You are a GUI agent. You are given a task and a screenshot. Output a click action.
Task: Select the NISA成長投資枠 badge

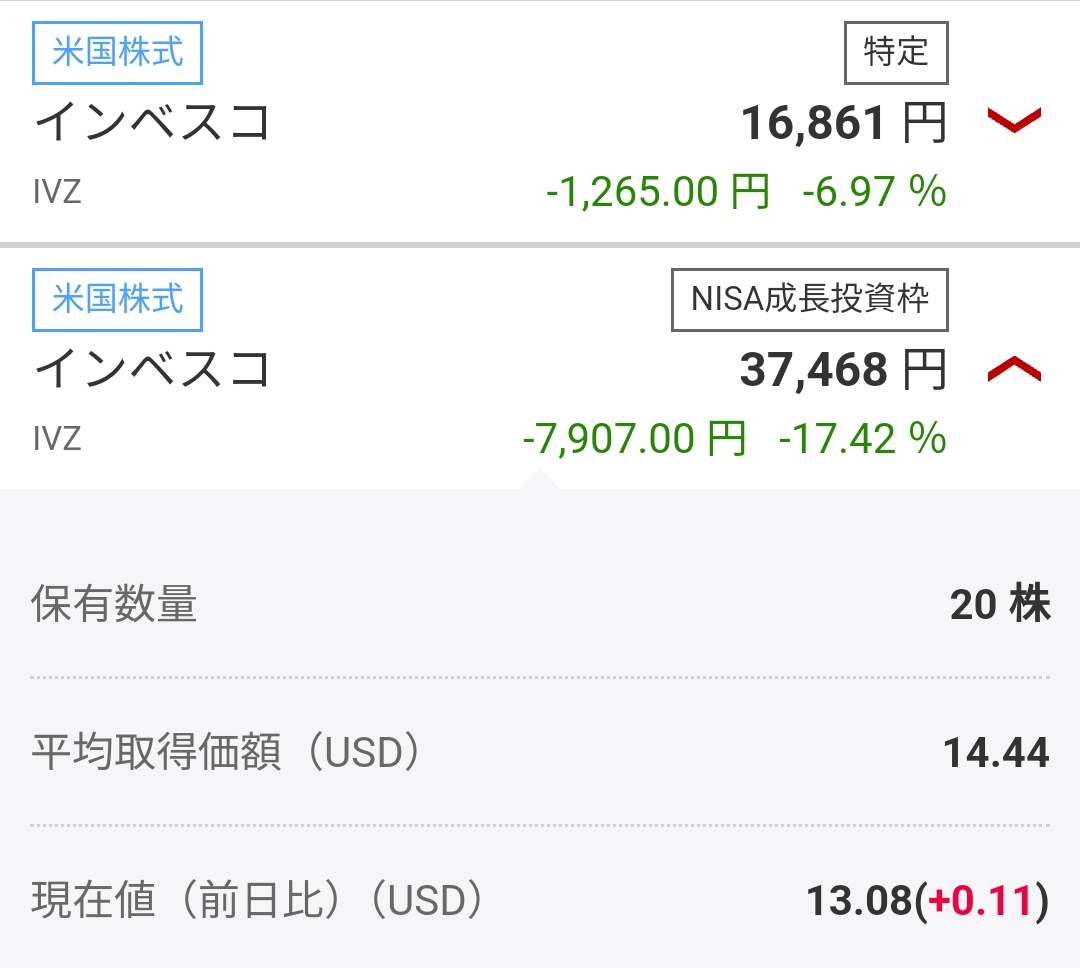[809, 300]
